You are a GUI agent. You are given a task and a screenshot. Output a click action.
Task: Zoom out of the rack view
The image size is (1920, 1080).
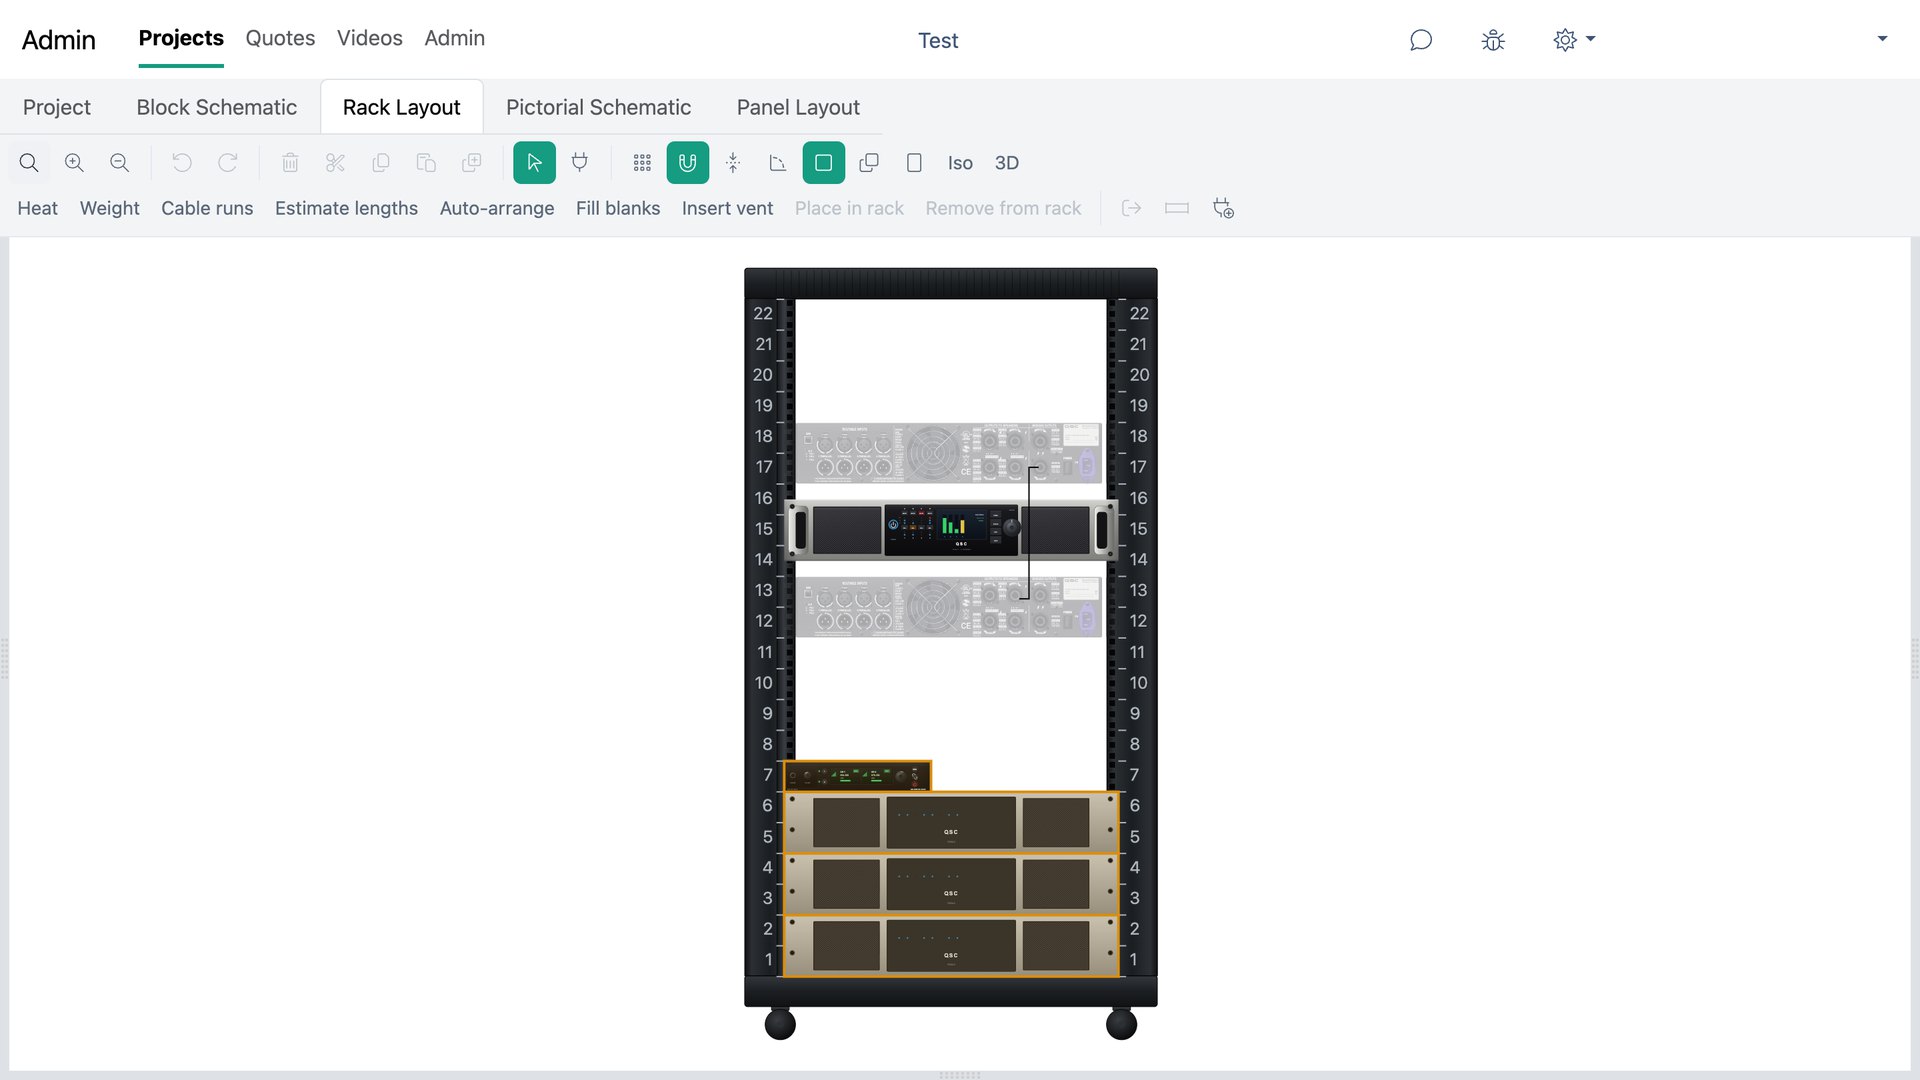pyautogui.click(x=119, y=163)
